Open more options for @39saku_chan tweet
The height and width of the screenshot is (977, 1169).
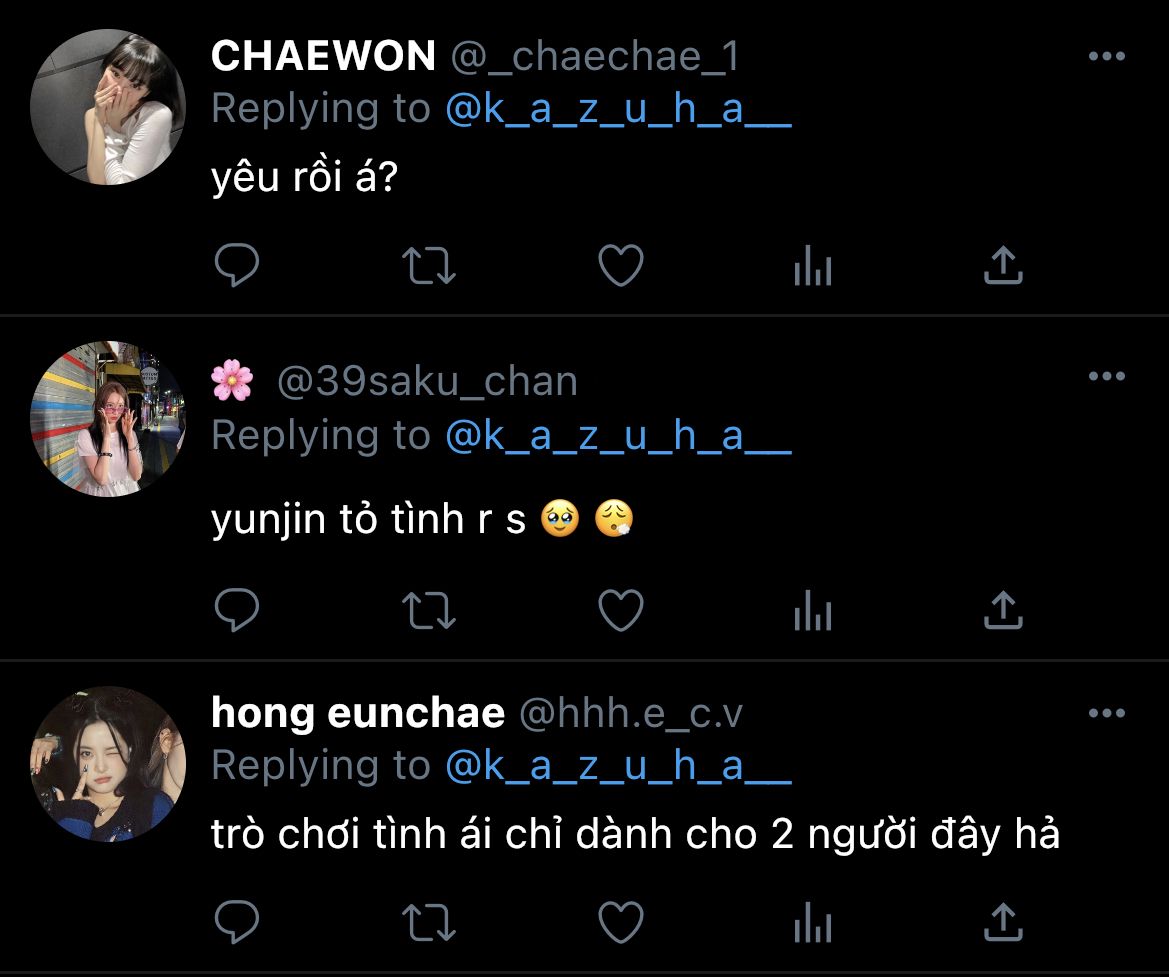[1106, 376]
